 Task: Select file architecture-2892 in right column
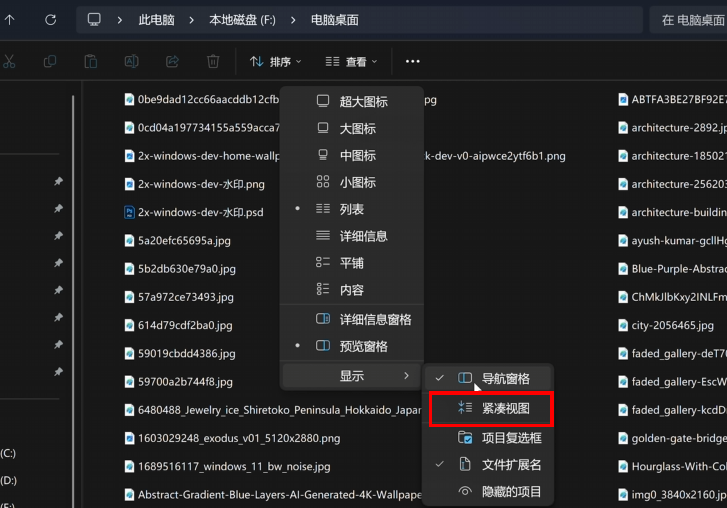(672, 127)
